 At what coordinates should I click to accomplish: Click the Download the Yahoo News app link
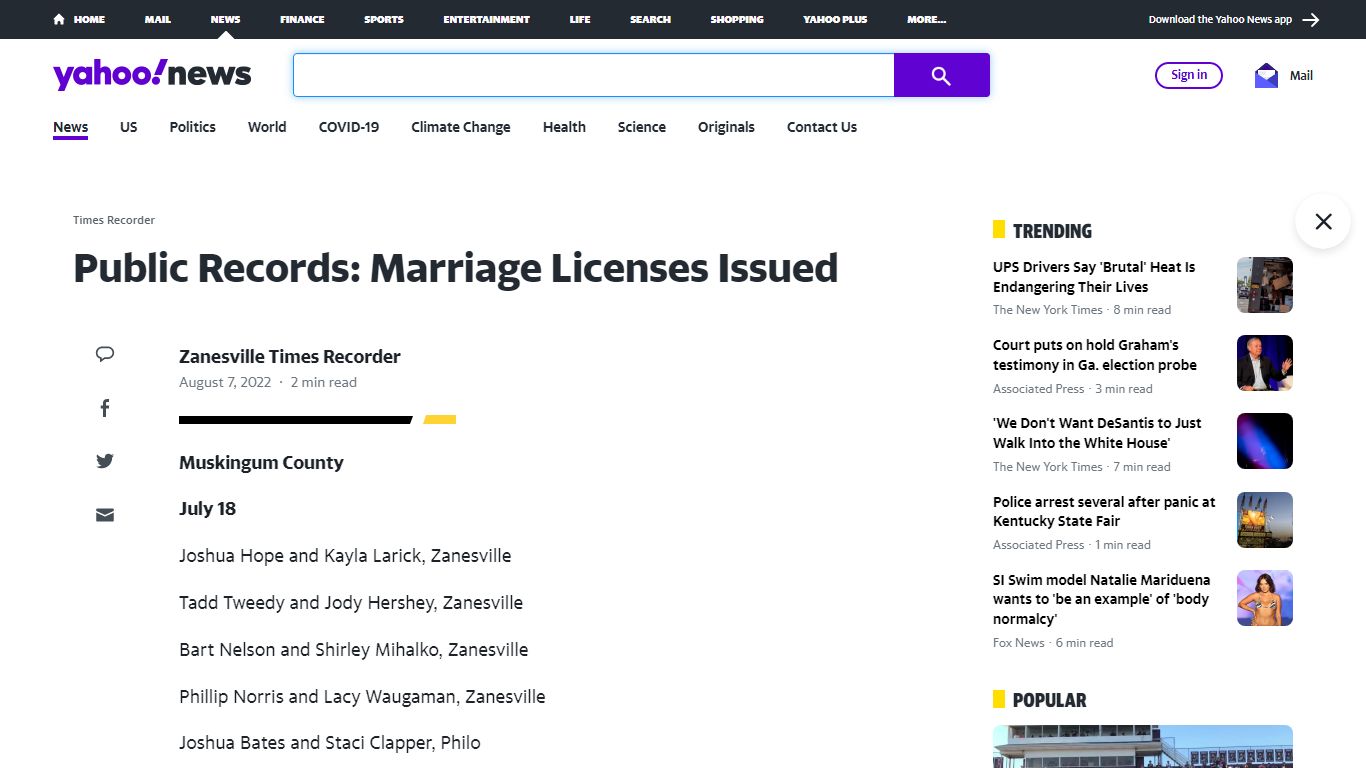[1220, 19]
